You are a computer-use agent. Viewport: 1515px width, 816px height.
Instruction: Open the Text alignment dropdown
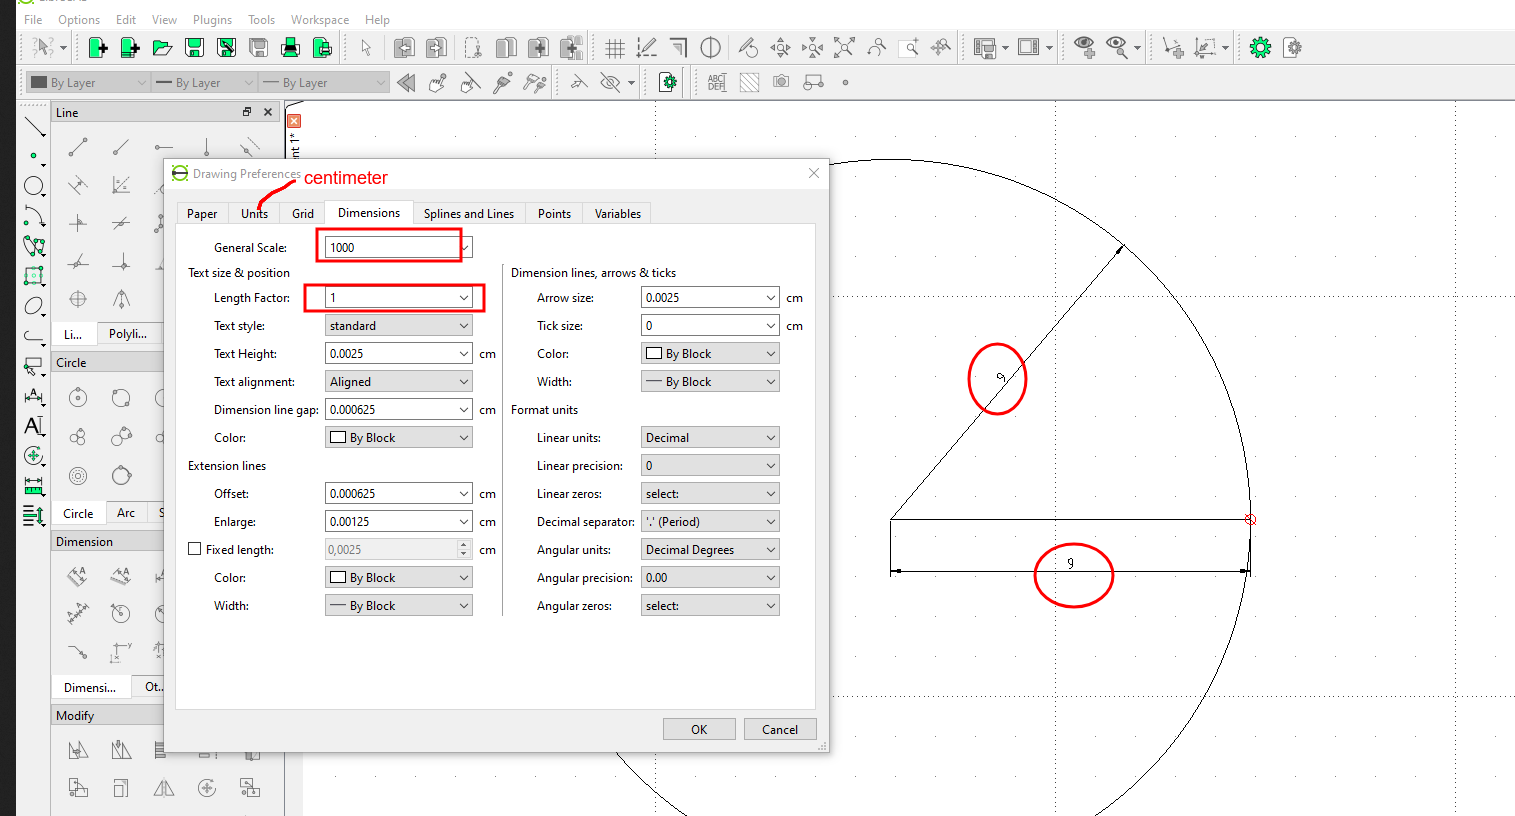(398, 382)
